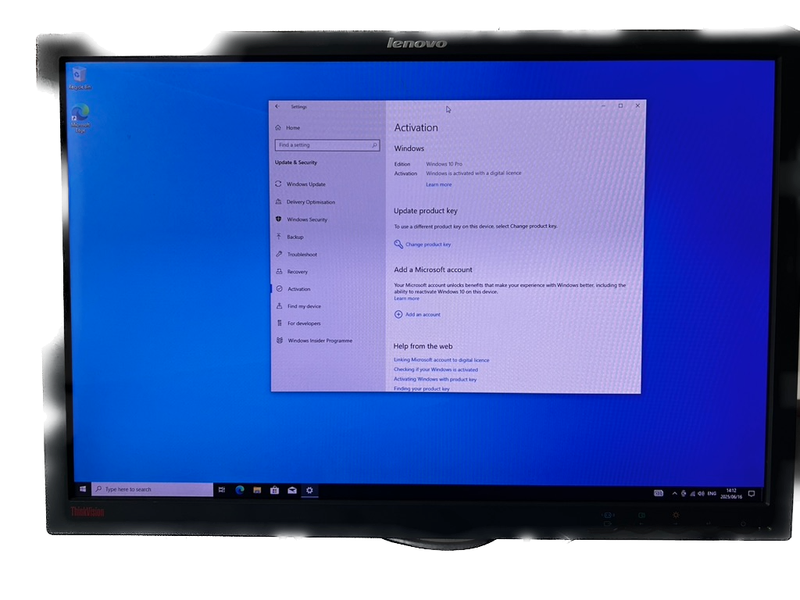This screenshot has height=600, width=800.
Task: Click the Windows Security shield icon
Action: 279,219
